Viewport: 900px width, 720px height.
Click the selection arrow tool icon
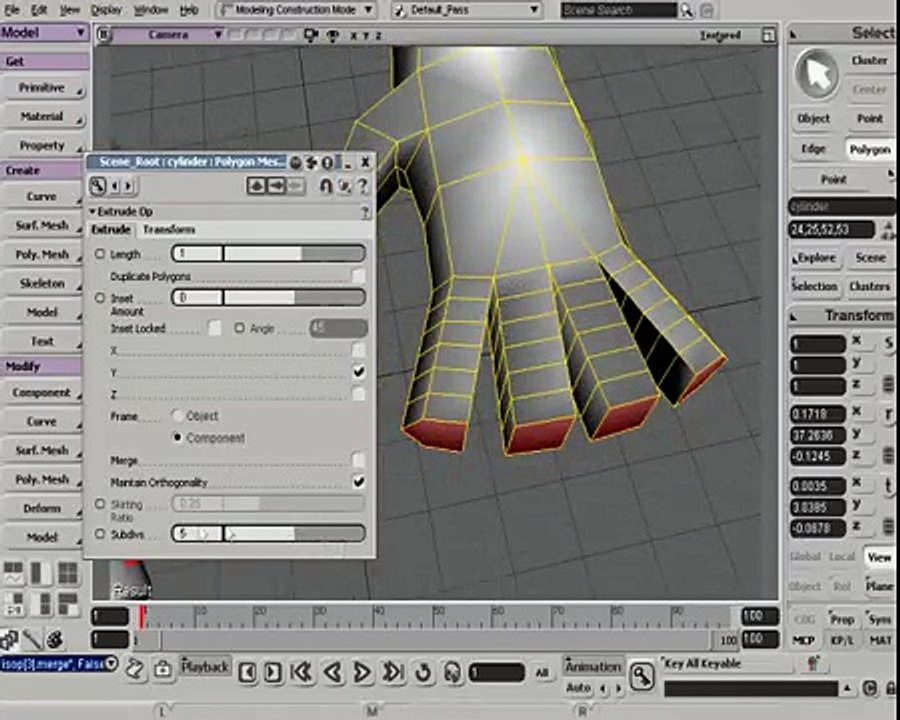coord(816,74)
